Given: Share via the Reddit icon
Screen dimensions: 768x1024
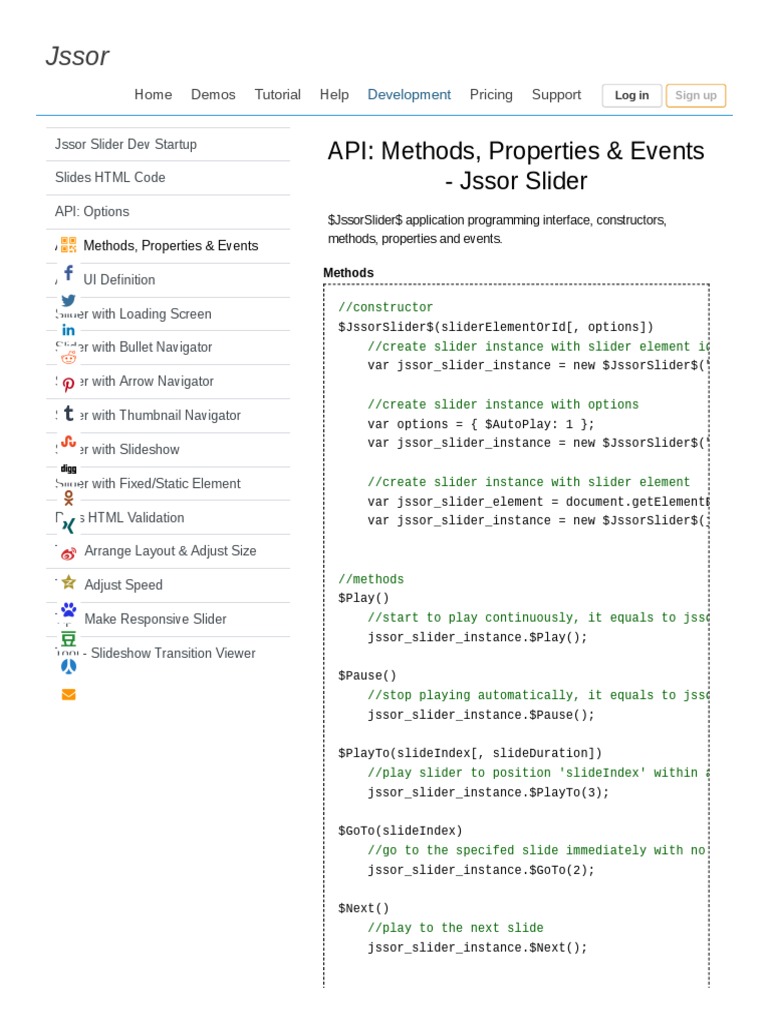Looking at the screenshot, I should click(68, 356).
